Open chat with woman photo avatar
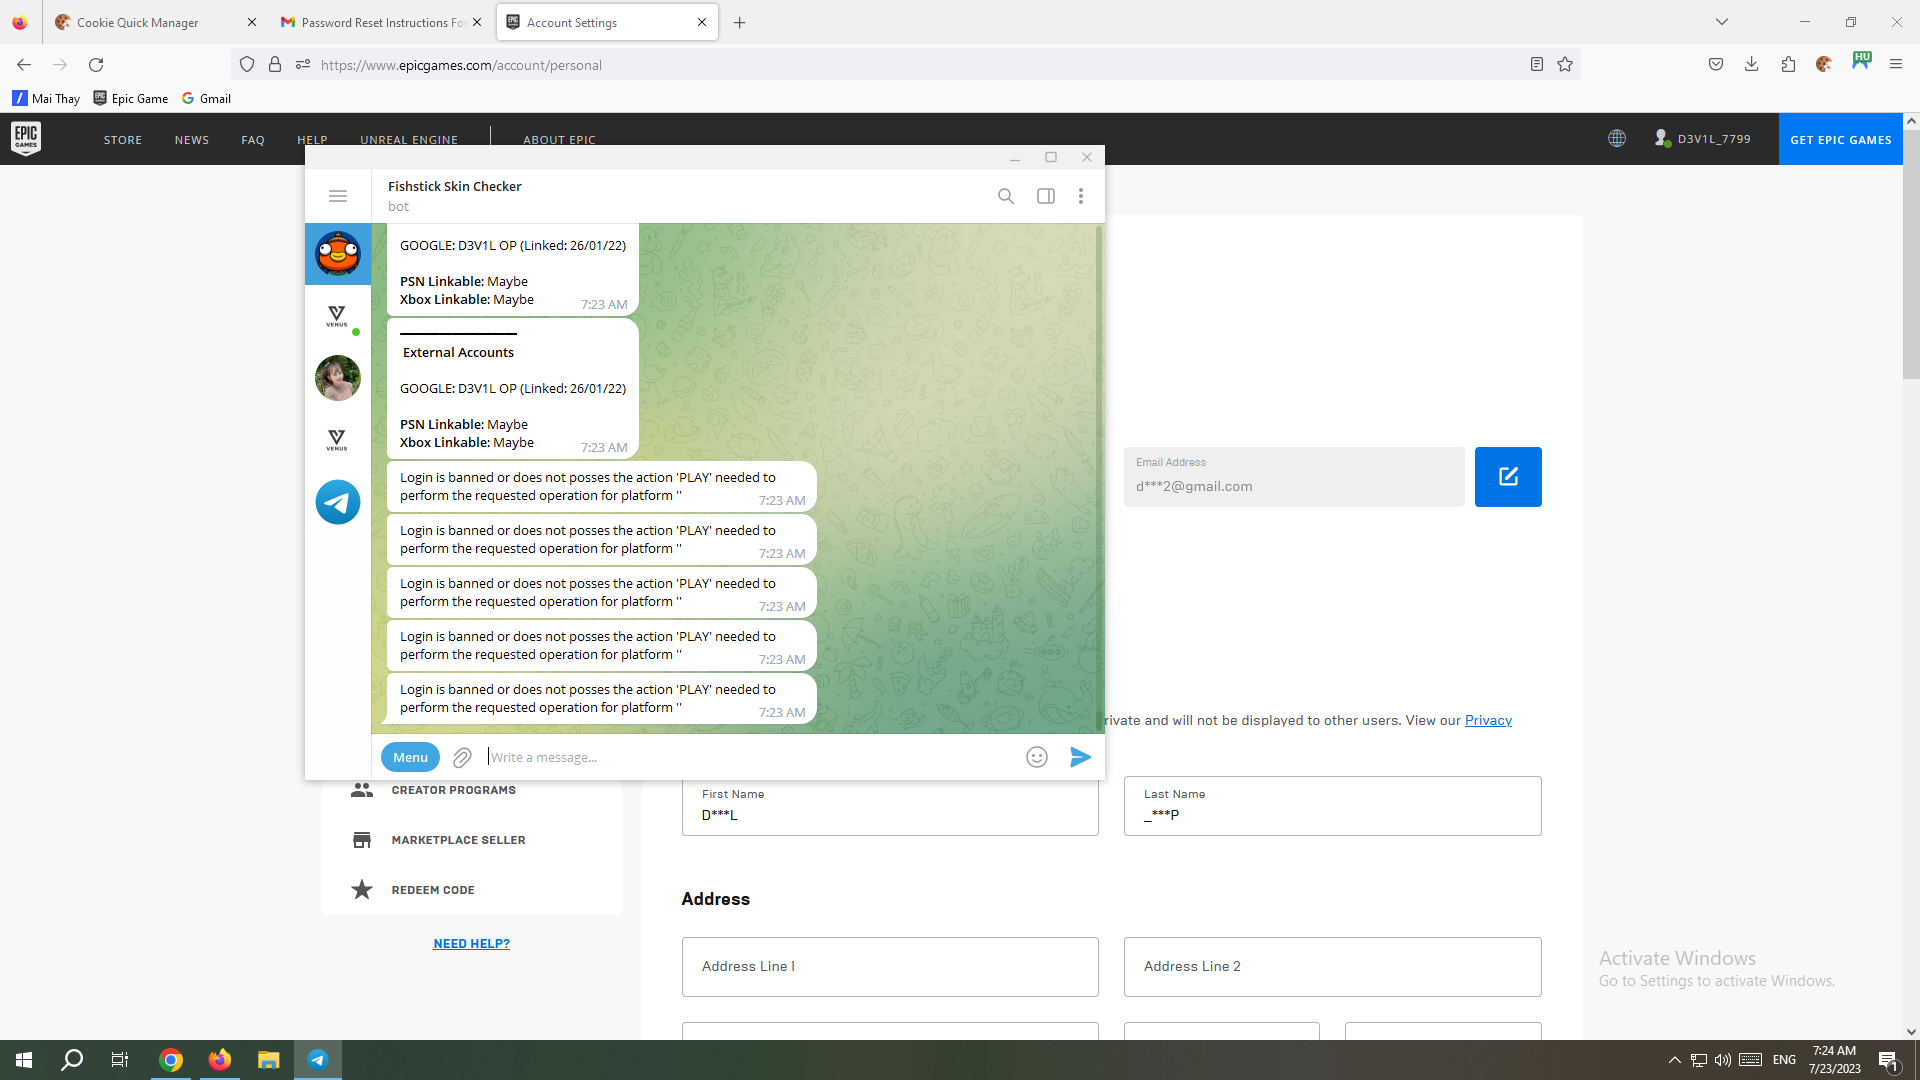 (x=338, y=378)
